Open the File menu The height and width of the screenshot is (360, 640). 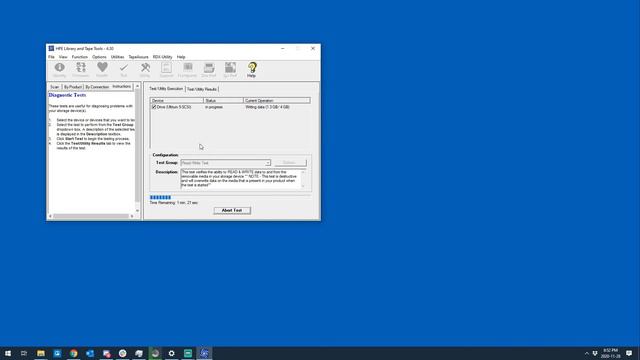51,57
